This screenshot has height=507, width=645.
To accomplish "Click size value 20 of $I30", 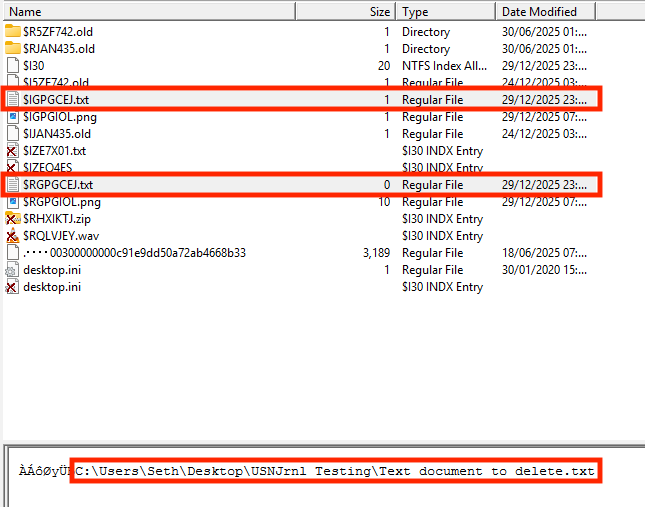I will 384,66.
